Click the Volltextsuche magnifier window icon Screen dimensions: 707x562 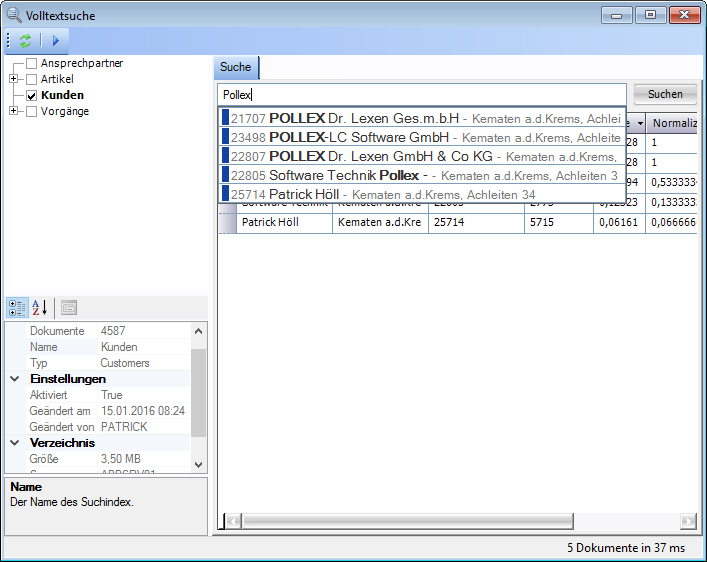[x=13, y=14]
